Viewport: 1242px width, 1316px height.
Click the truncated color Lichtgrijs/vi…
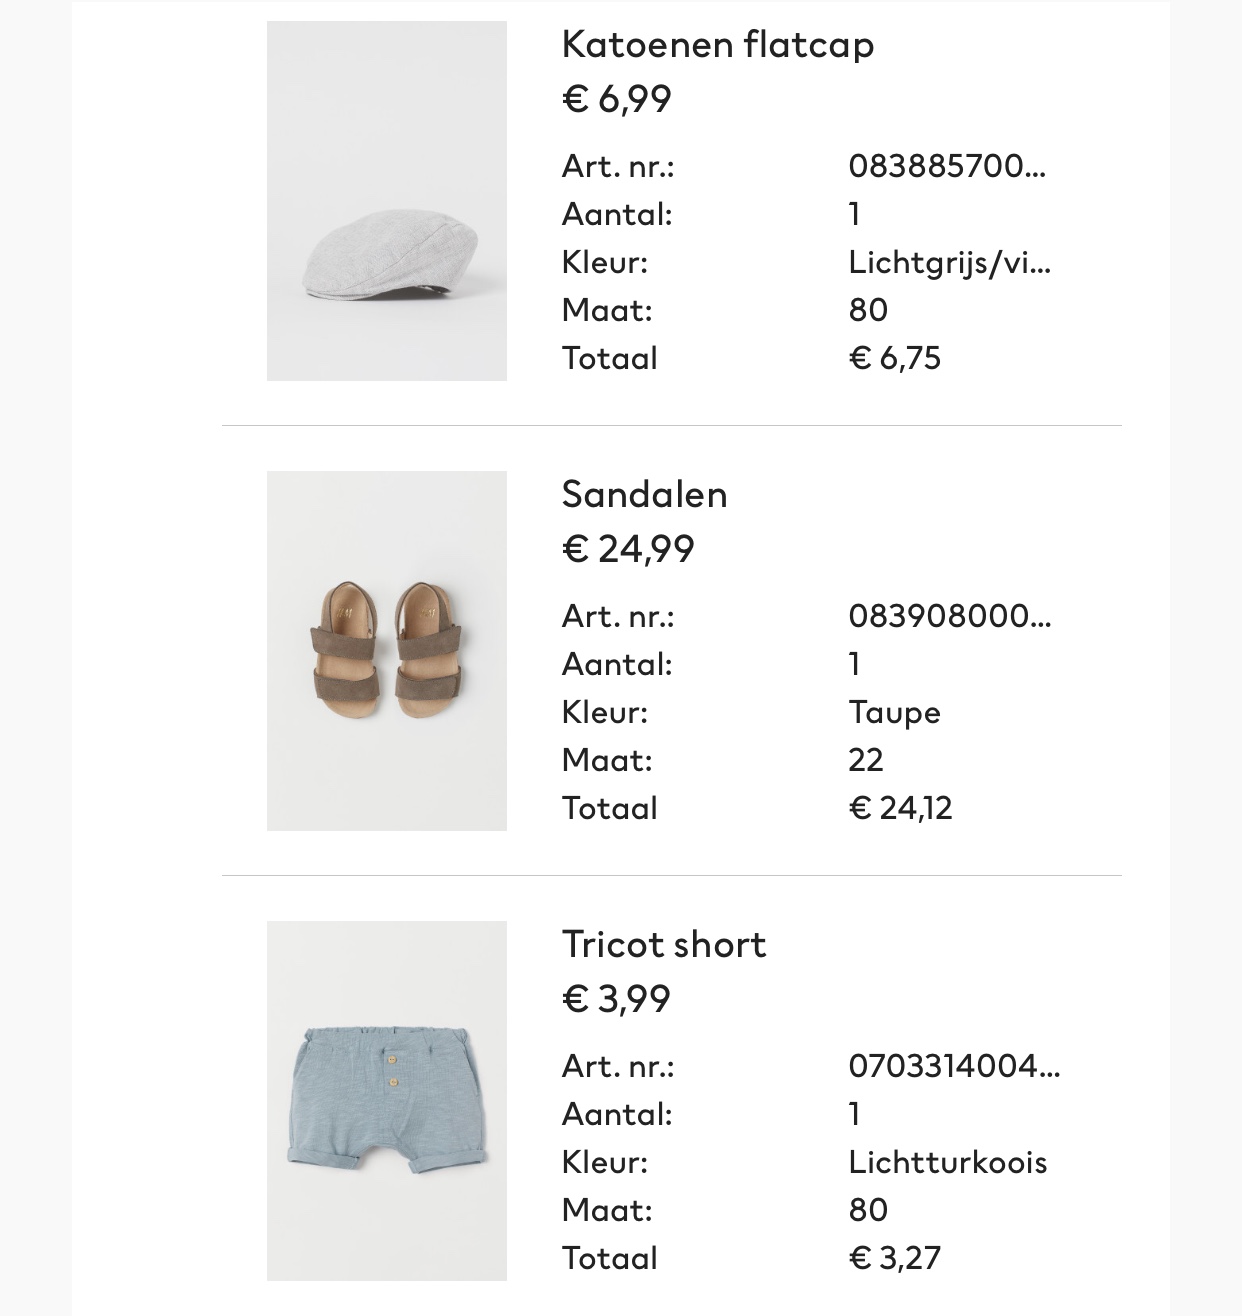tap(950, 262)
